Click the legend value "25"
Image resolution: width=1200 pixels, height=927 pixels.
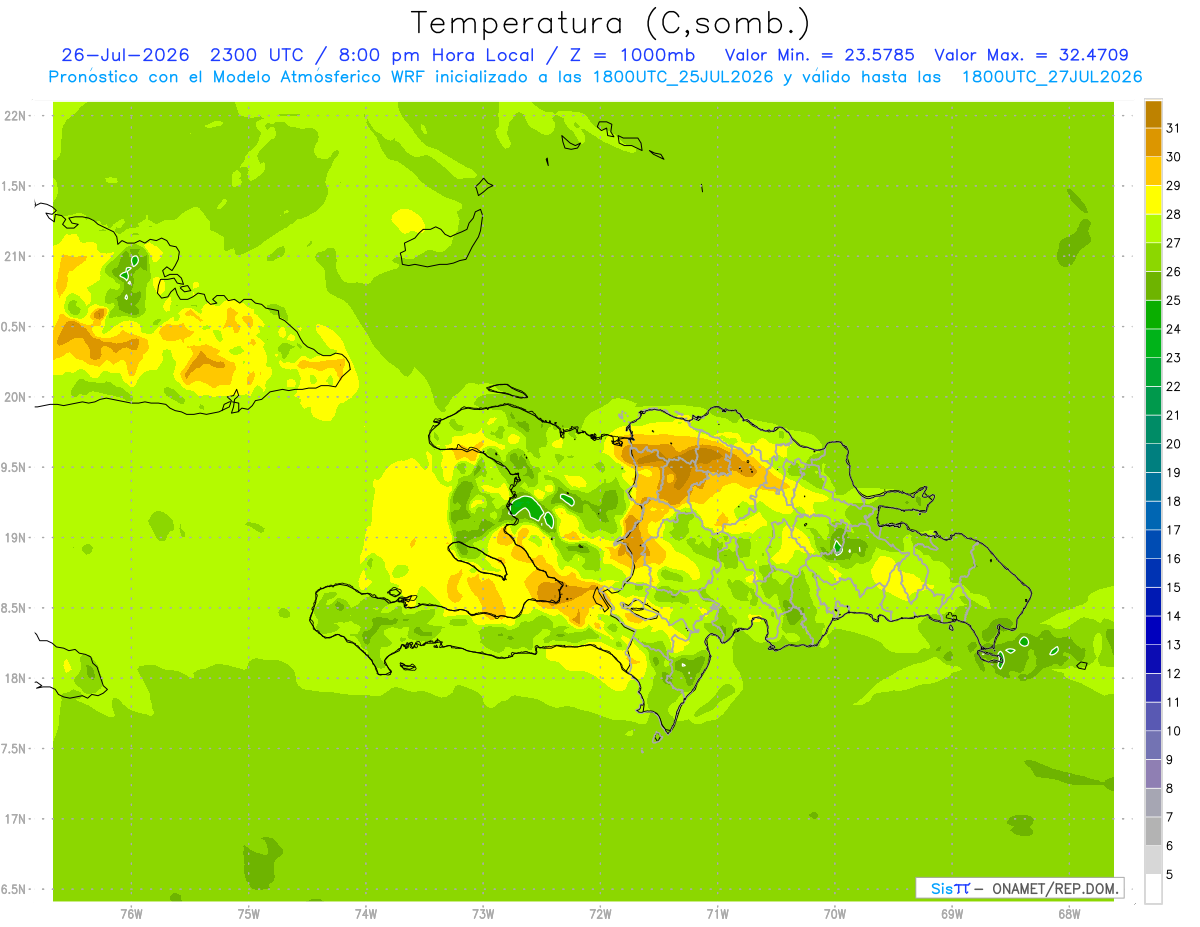[x=1174, y=299]
